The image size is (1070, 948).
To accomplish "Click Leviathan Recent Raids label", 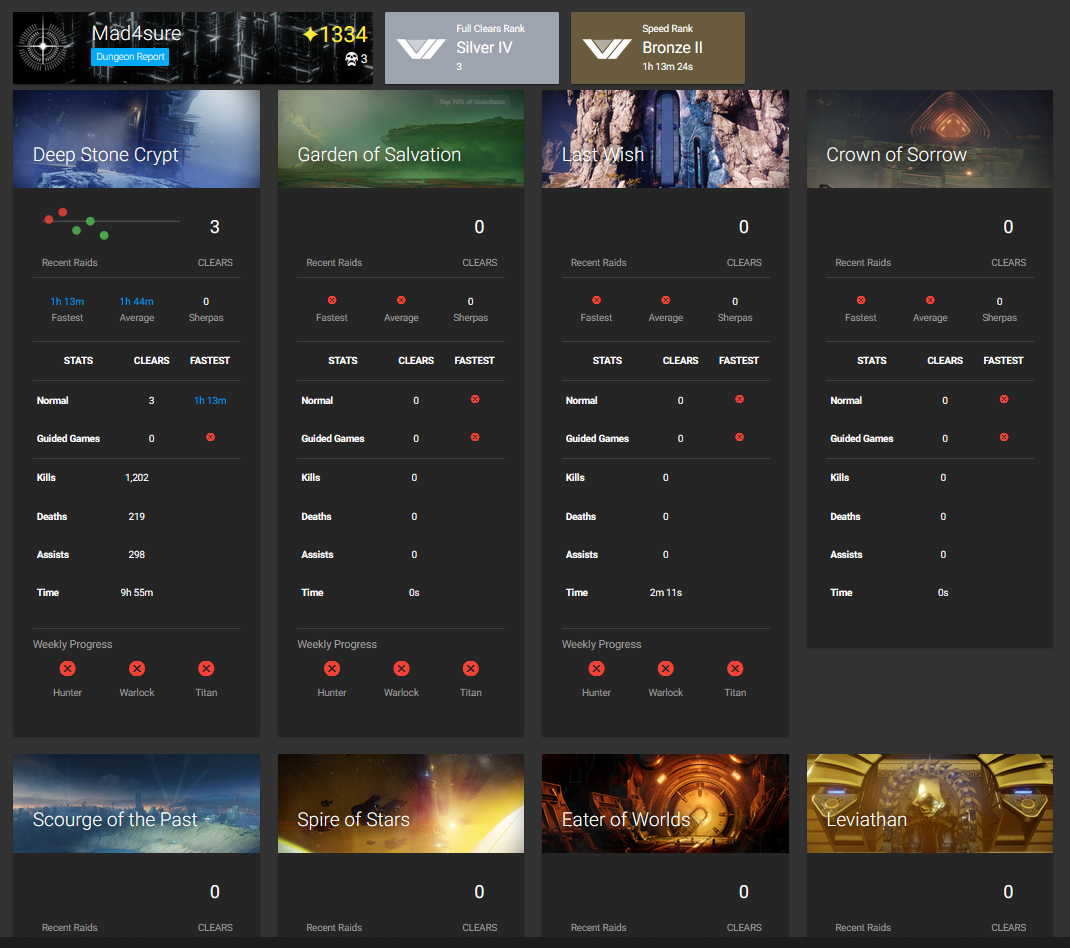I will click(863, 928).
